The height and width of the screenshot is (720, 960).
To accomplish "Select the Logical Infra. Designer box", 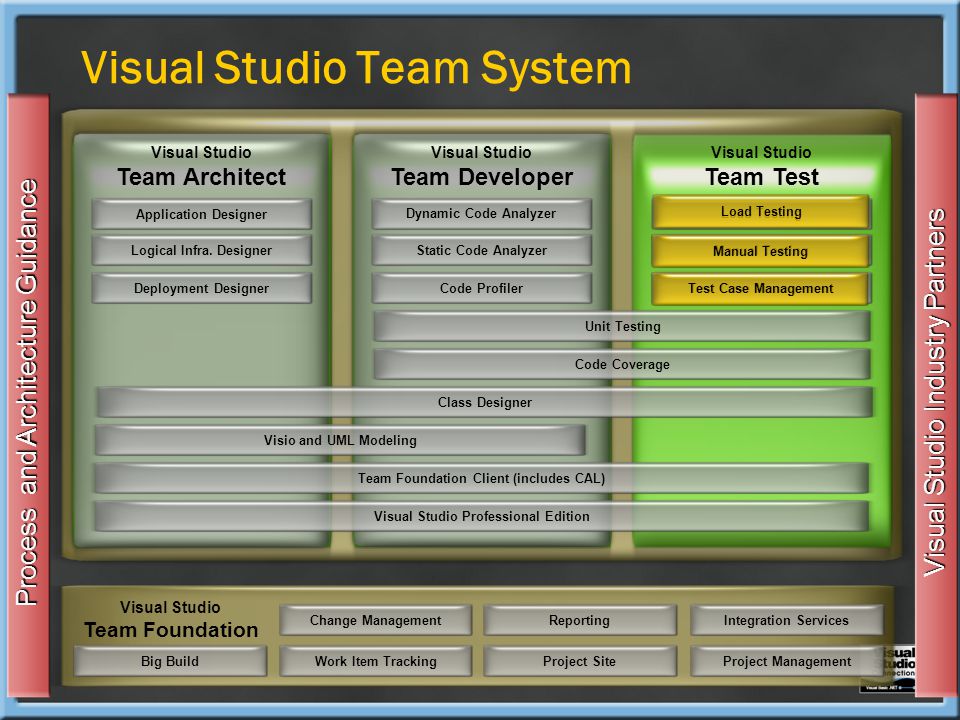I will click(x=201, y=250).
